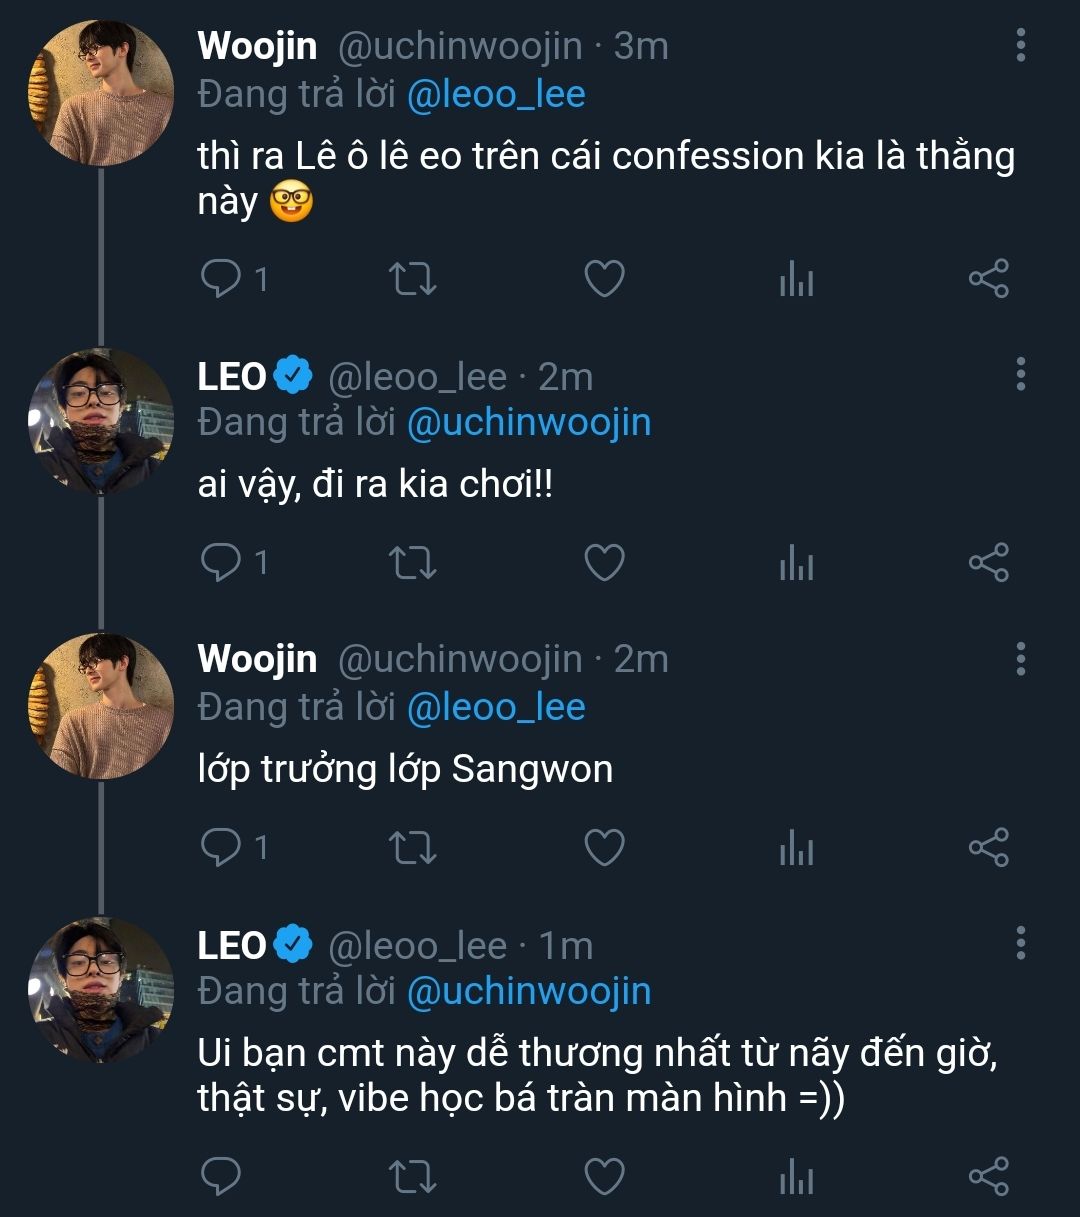
Task: Open more options on "lớp trưởng lớp Sangwon" tweet
Action: click(1020, 659)
